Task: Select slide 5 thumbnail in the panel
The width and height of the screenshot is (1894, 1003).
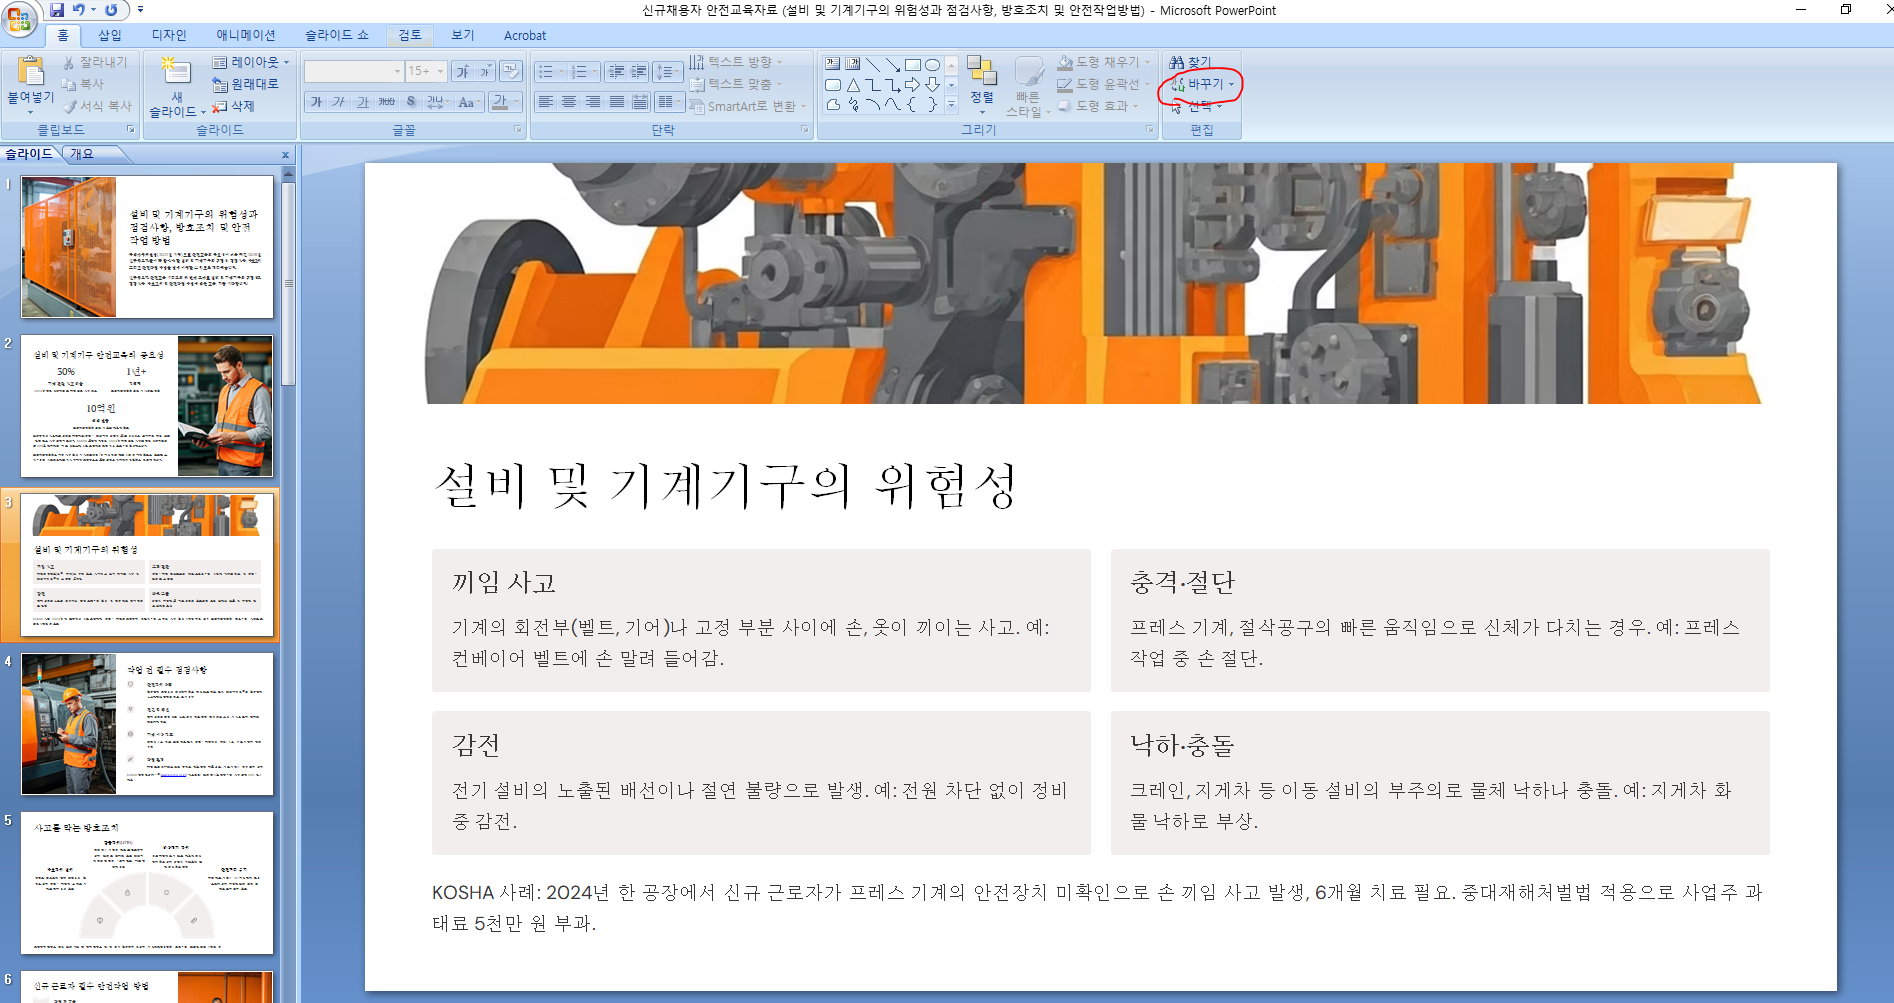Action: pos(147,883)
